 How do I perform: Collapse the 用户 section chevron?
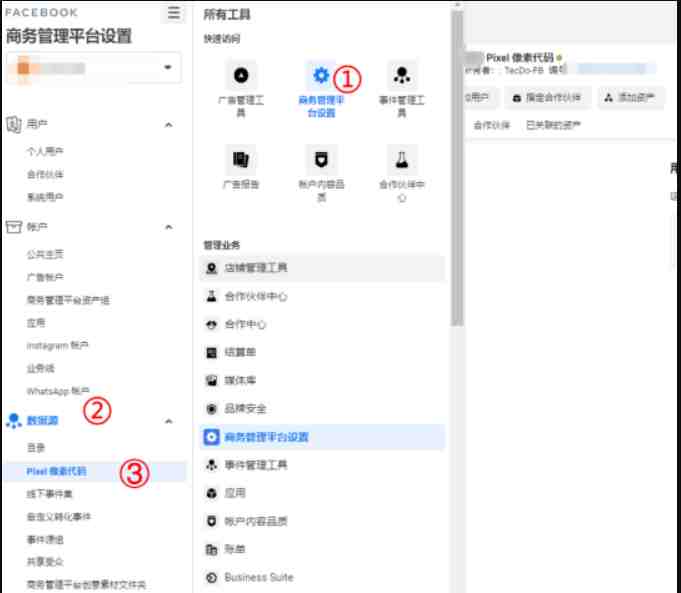[169, 125]
